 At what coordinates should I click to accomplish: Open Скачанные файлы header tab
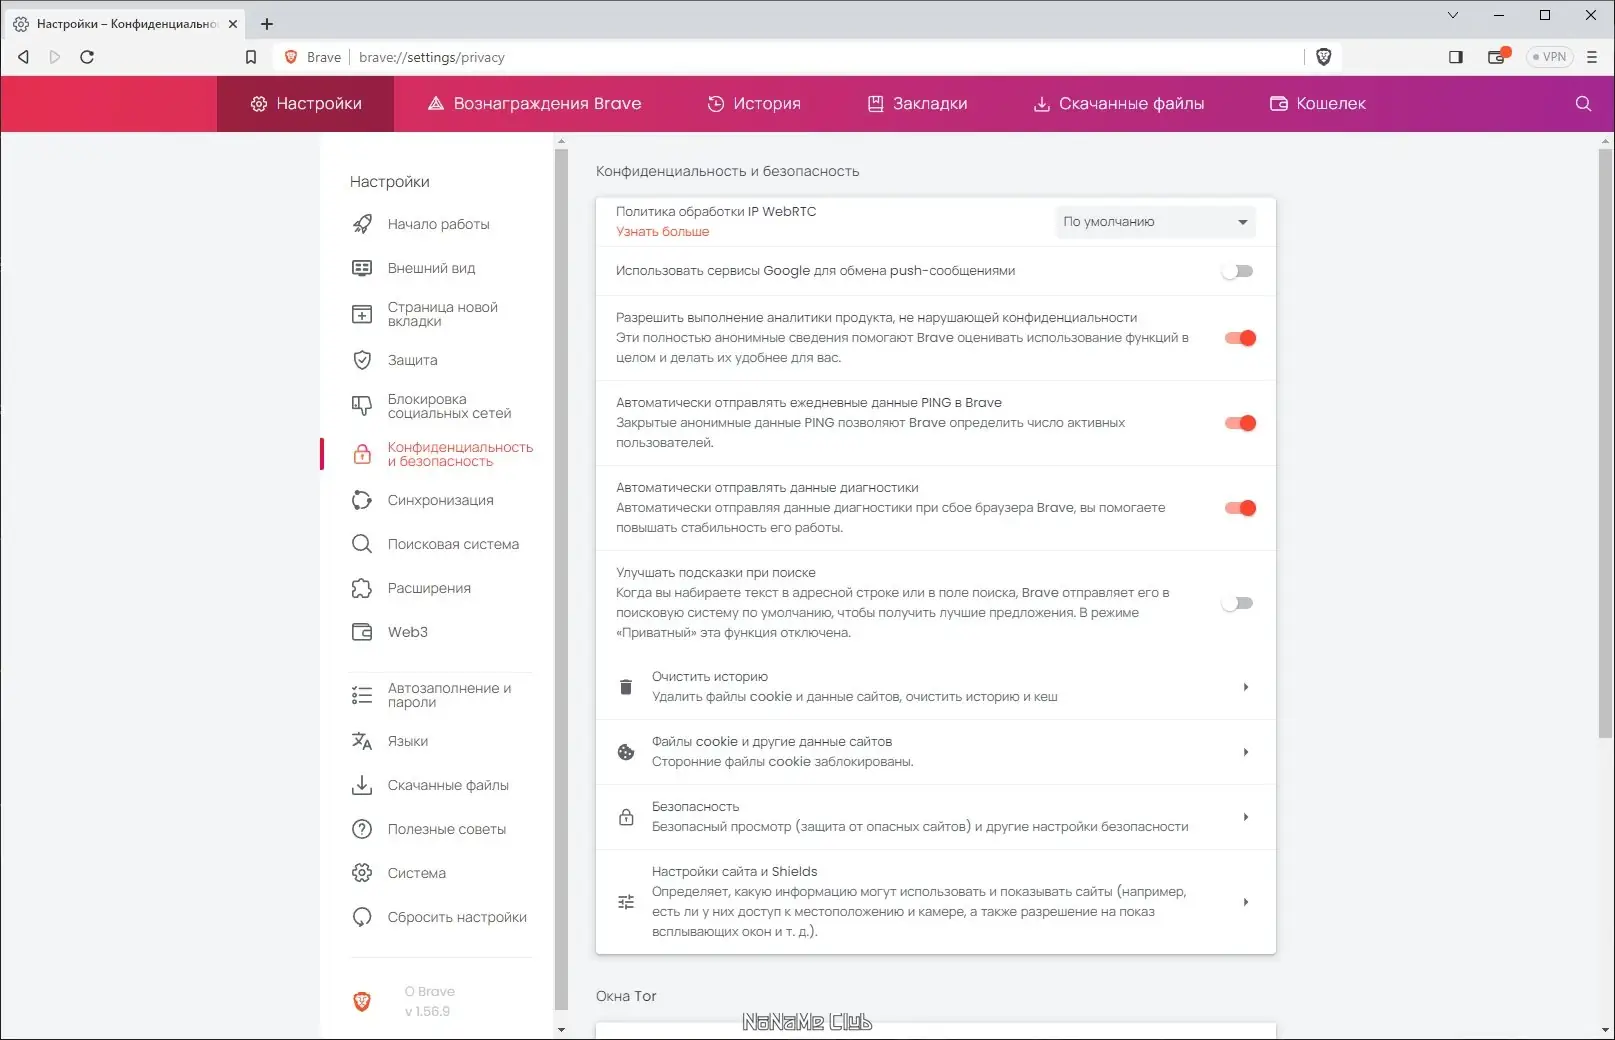pos(1118,104)
